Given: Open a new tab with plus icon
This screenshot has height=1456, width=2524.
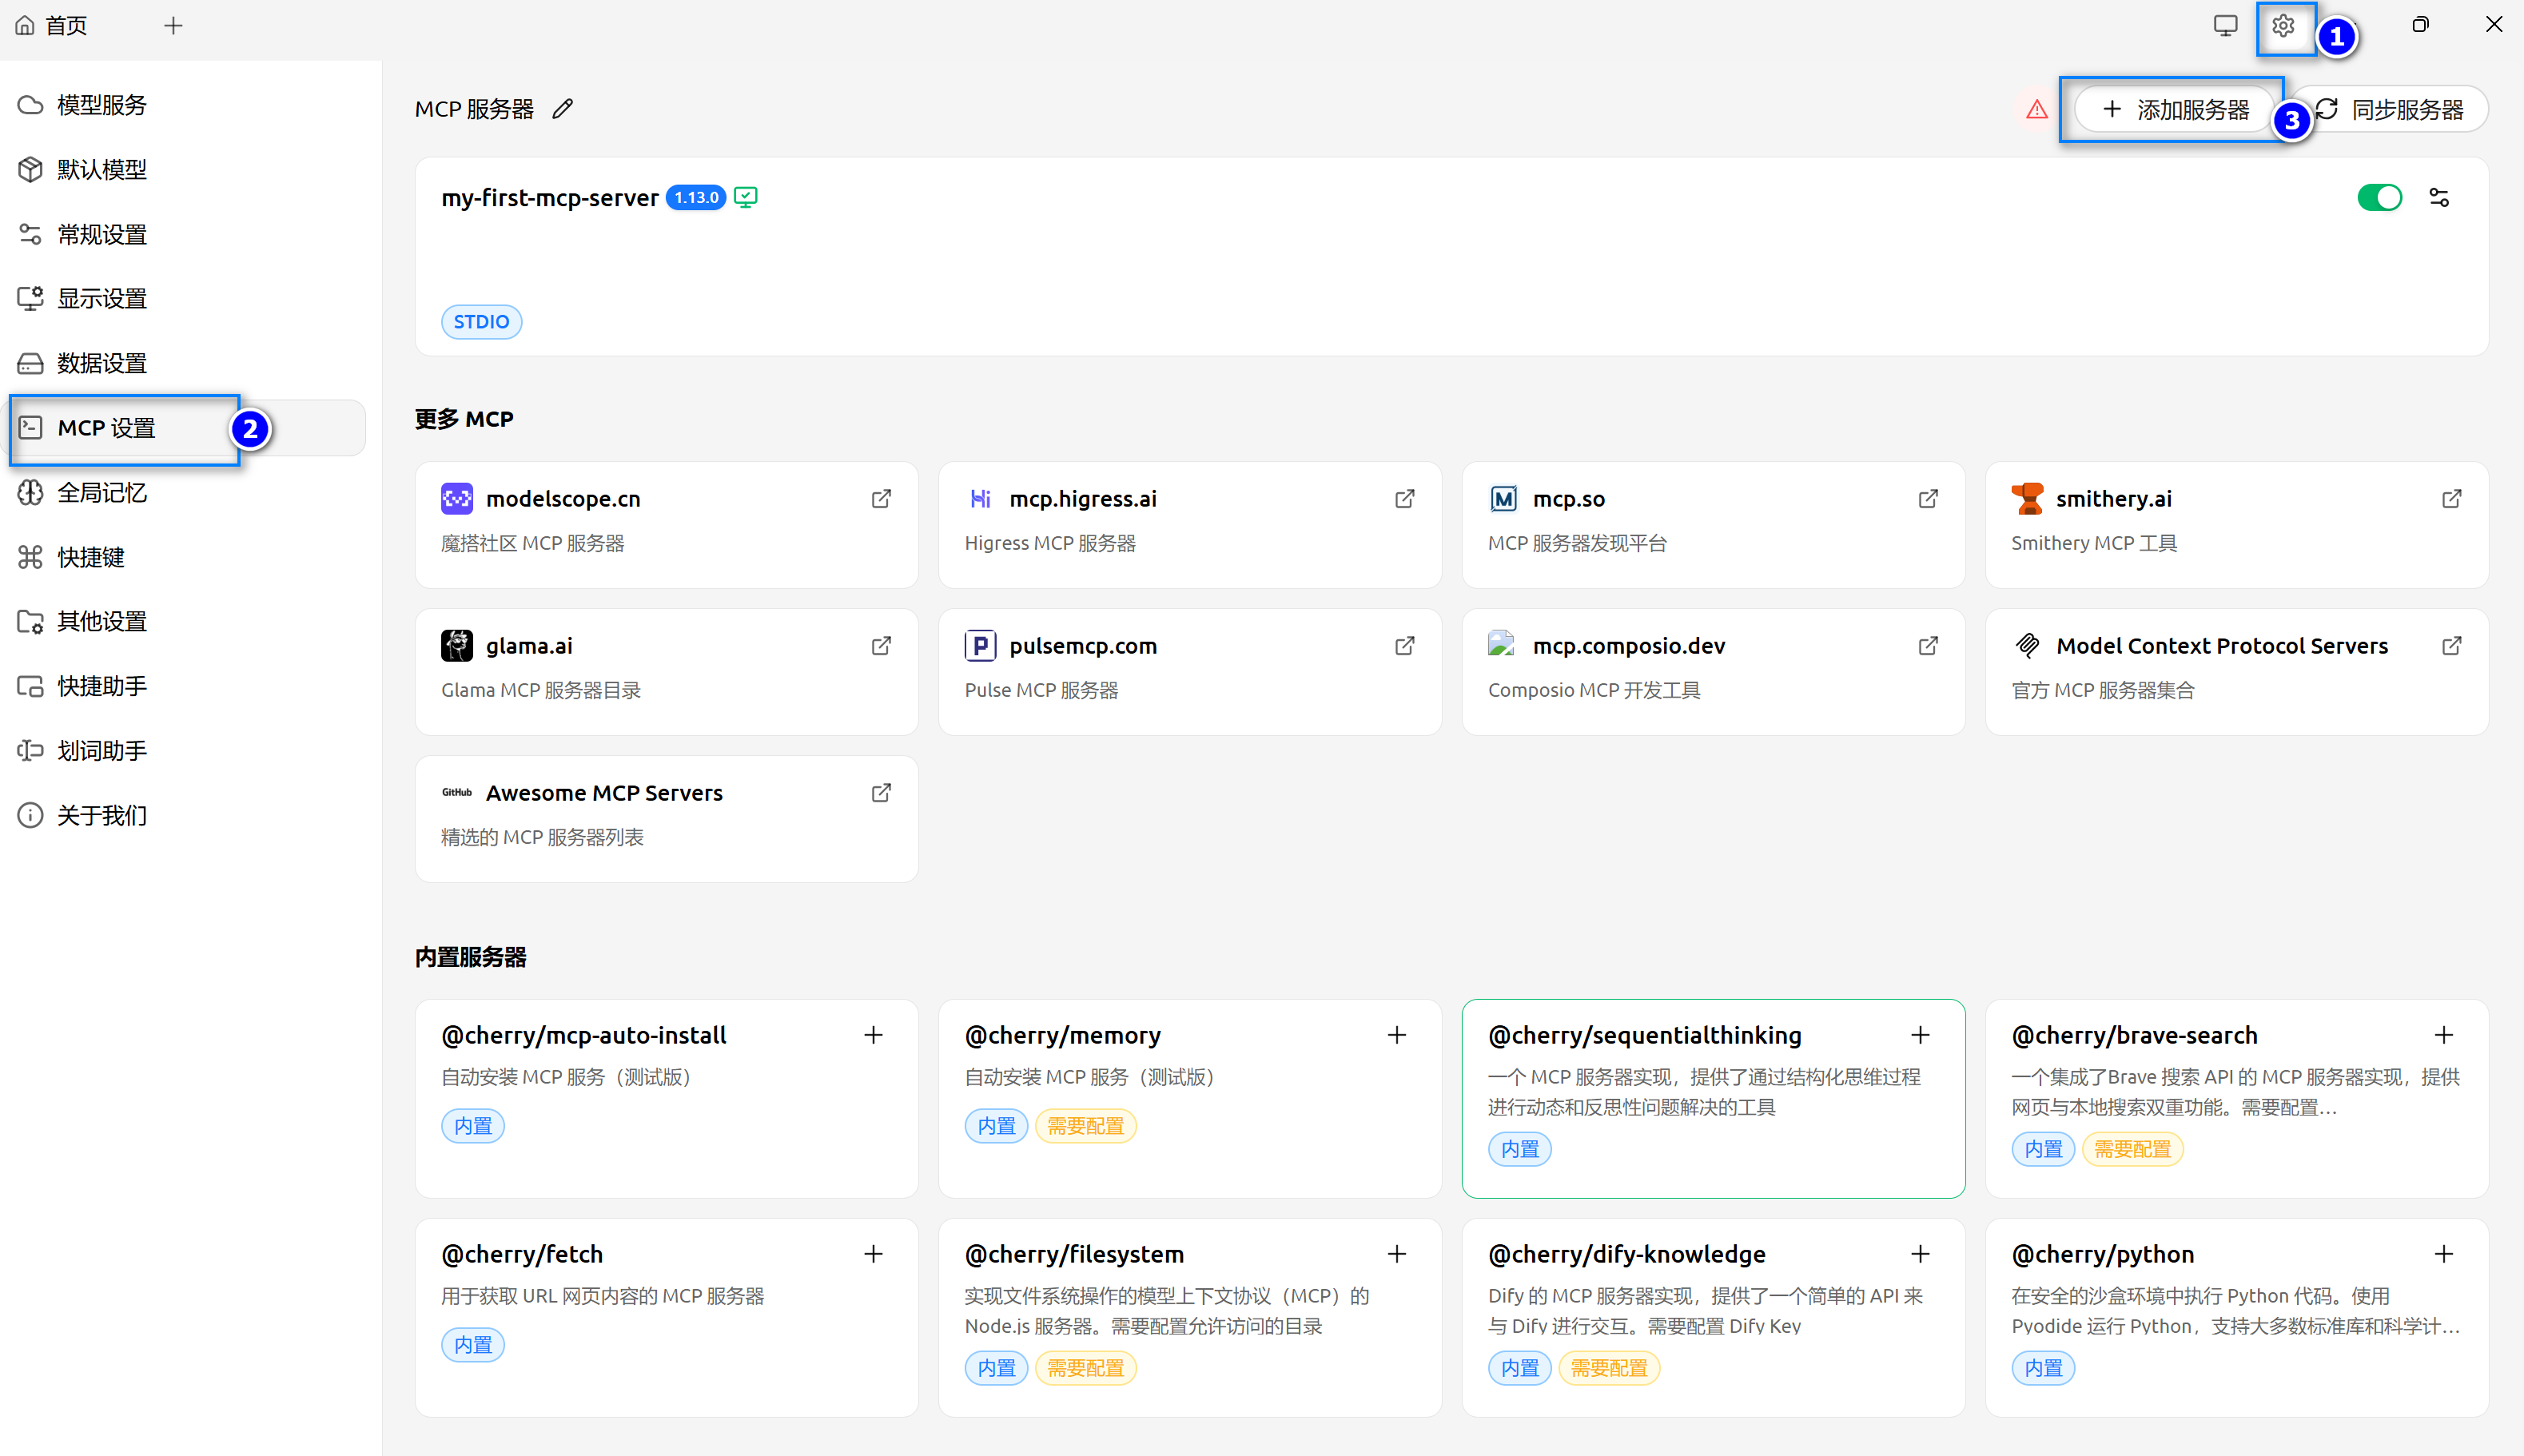Looking at the screenshot, I should (173, 26).
